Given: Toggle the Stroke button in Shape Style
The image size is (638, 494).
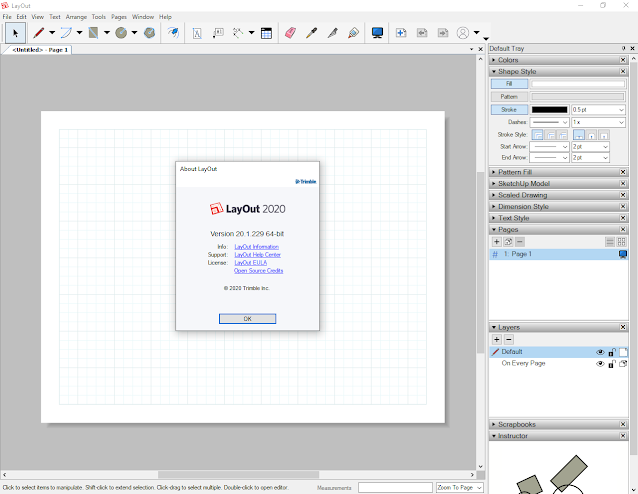Looking at the screenshot, I should click(x=509, y=109).
